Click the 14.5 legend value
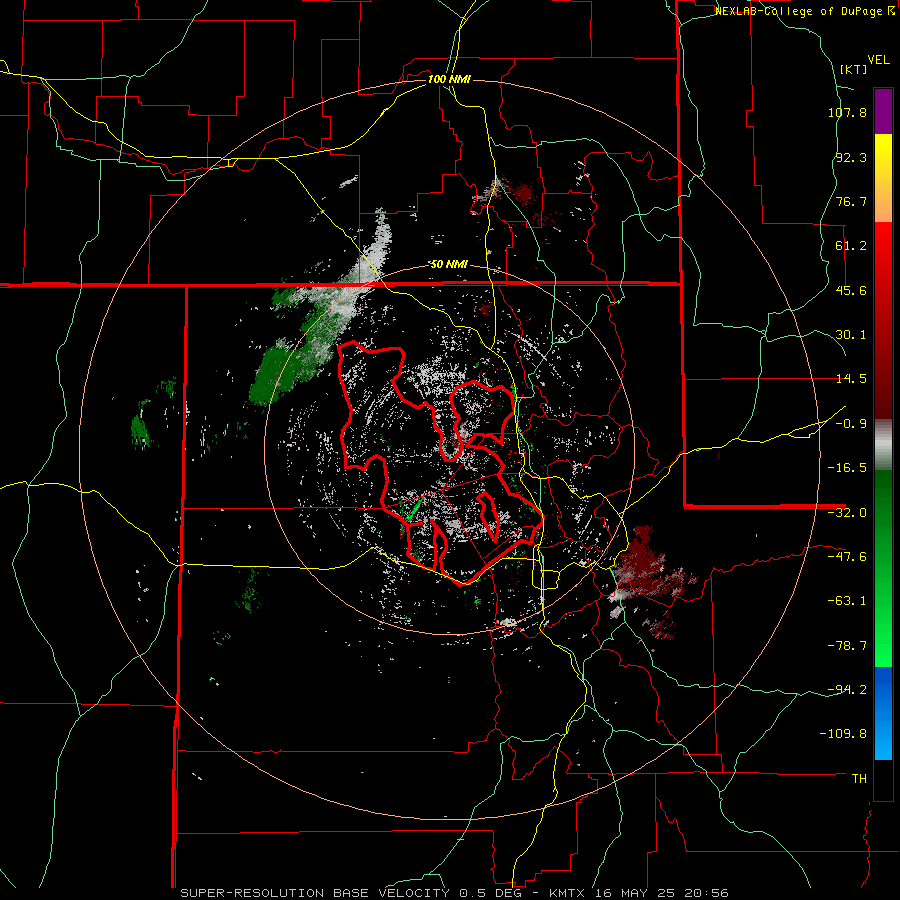Viewport: 900px width, 900px height. pos(851,379)
